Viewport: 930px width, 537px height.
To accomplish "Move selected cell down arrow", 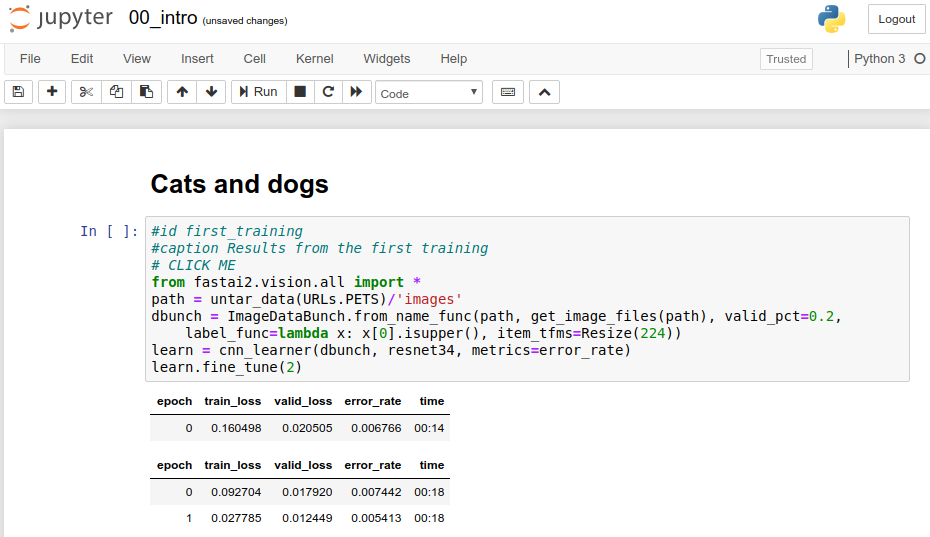I will (211, 92).
